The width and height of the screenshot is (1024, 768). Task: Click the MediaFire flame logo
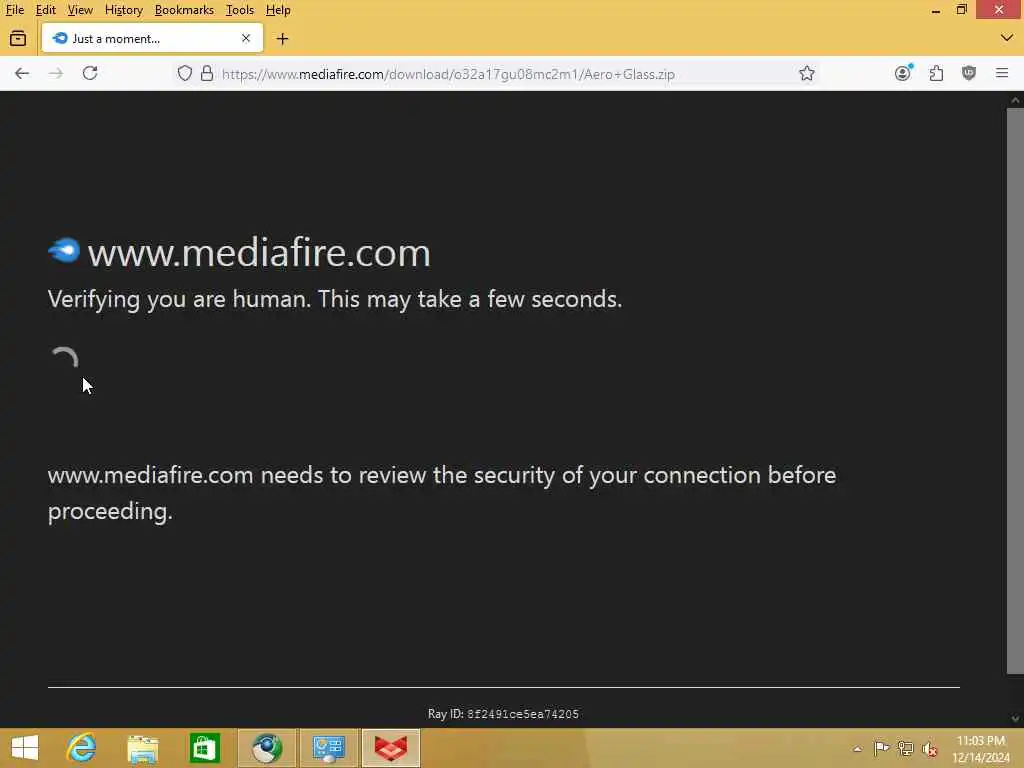click(64, 250)
